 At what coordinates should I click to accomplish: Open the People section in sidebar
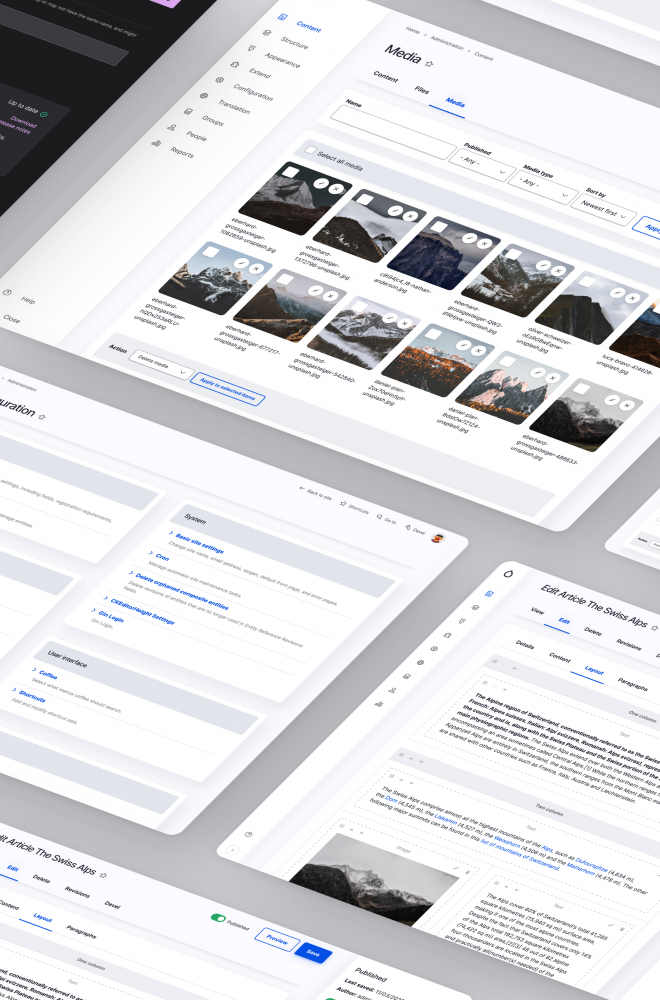tap(196, 136)
